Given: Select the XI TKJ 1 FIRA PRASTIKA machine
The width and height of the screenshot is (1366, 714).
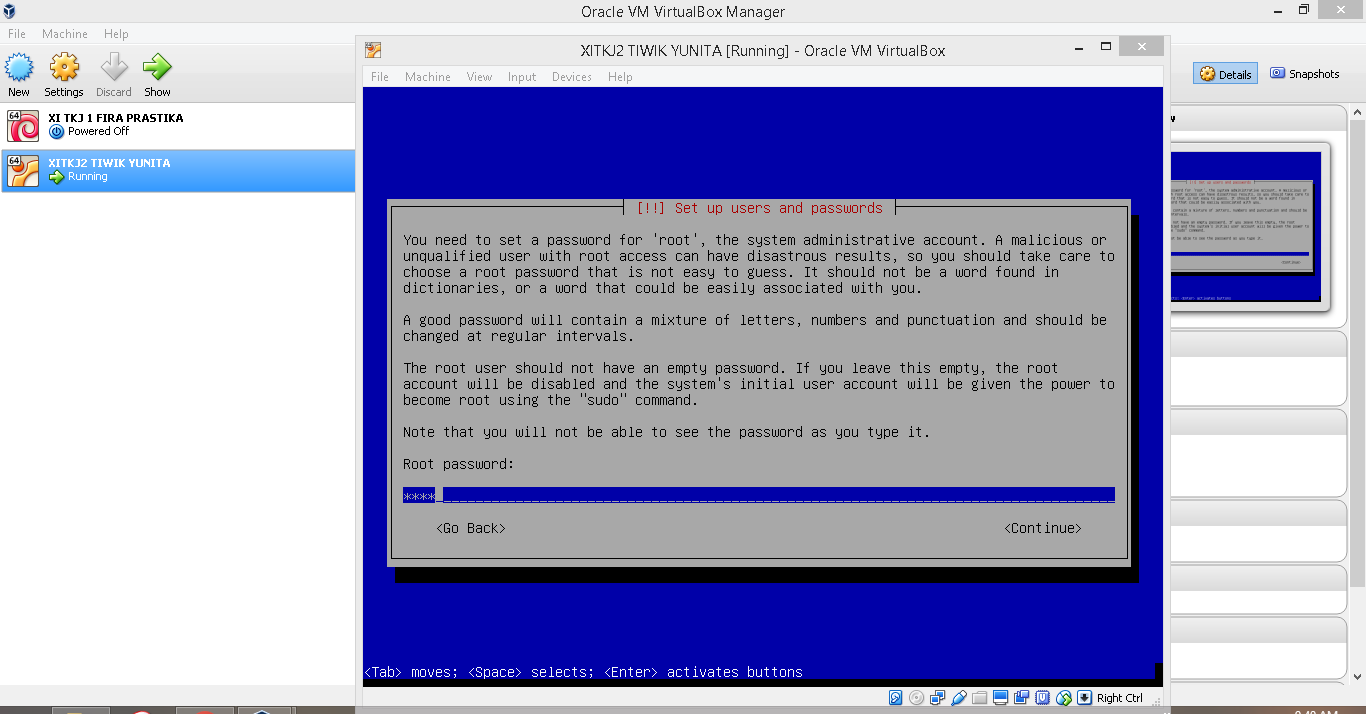Looking at the screenshot, I should tap(178, 125).
